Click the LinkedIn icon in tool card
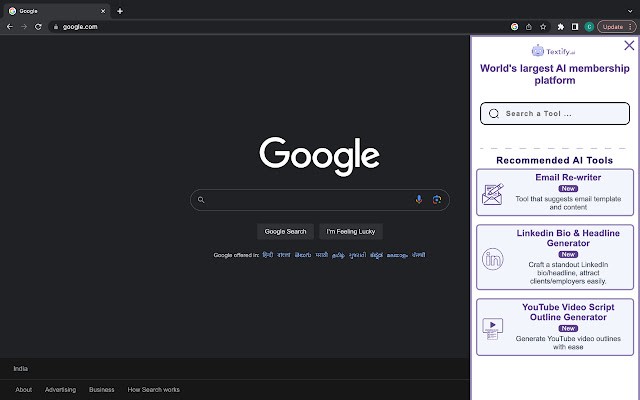This screenshot has height=400, width=640. (493, 259)
